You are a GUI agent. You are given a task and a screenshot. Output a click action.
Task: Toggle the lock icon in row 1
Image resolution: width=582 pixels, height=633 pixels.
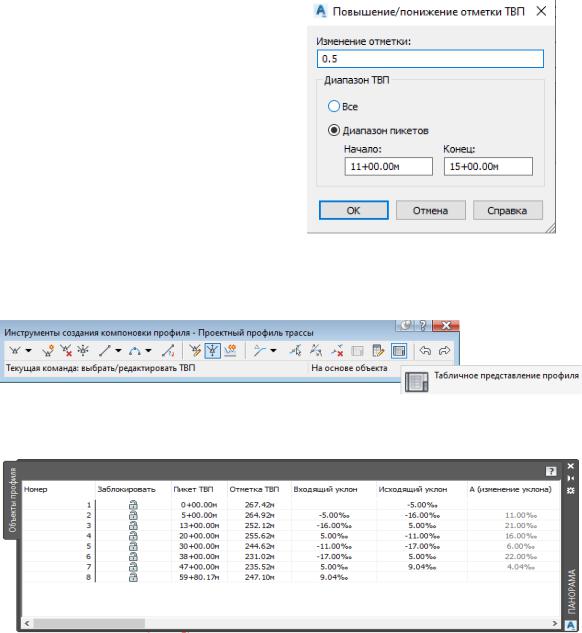click(133, 505)
